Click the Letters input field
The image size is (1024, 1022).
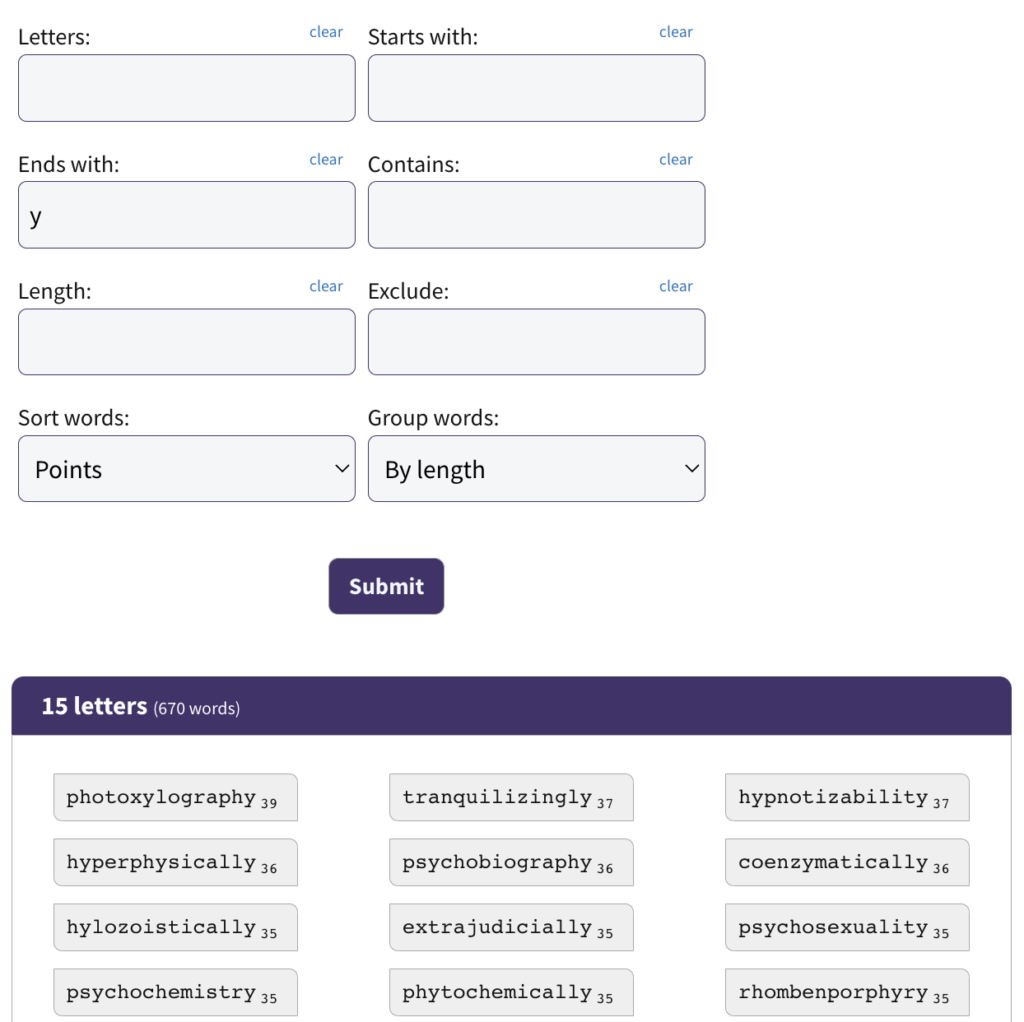tap(187, 88)
